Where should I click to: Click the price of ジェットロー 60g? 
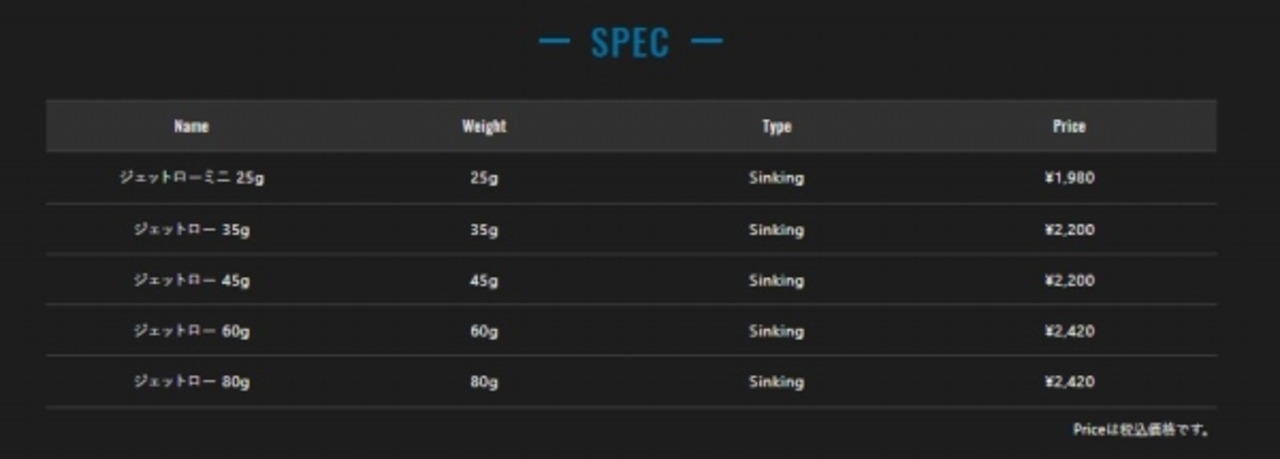[1069, 331]
